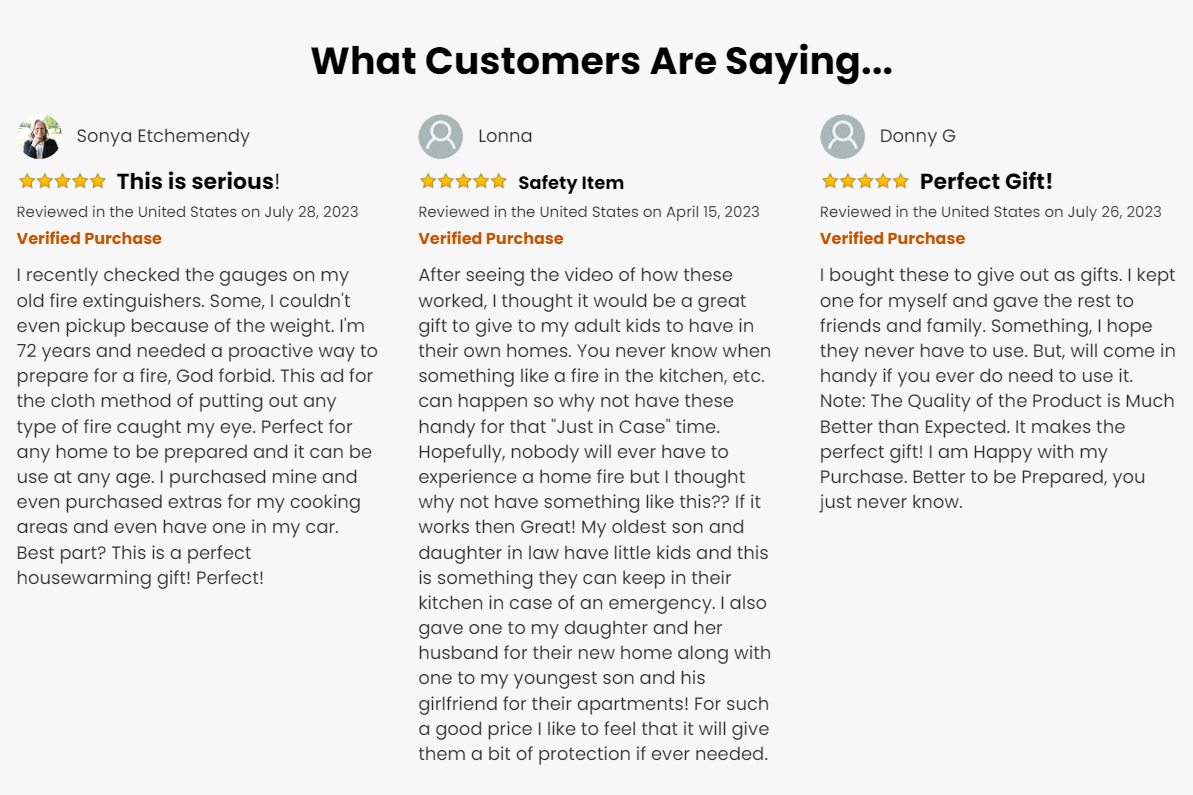The height and width of the screenshot is (795, 1193).
Task: Click the Safety Item review title
Action: coord(571,183)
